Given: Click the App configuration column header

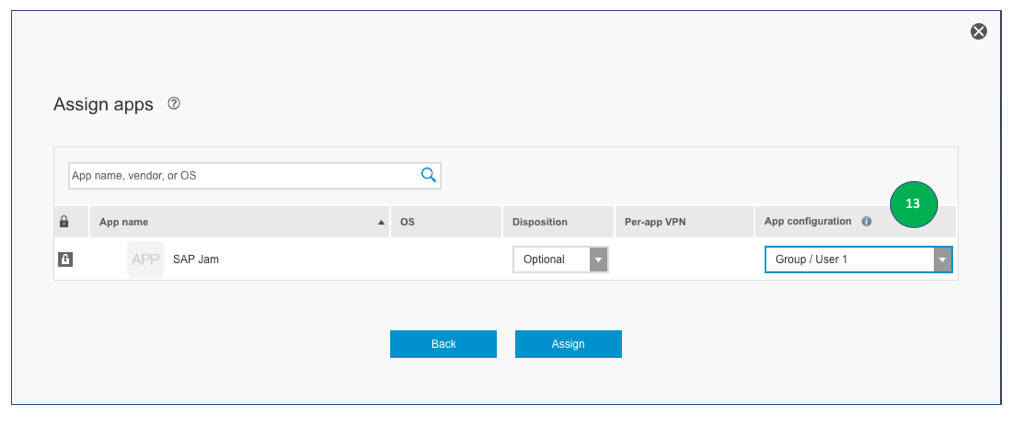Looking at the screenshot, I should pyautogui.click(x=807, y=221).
